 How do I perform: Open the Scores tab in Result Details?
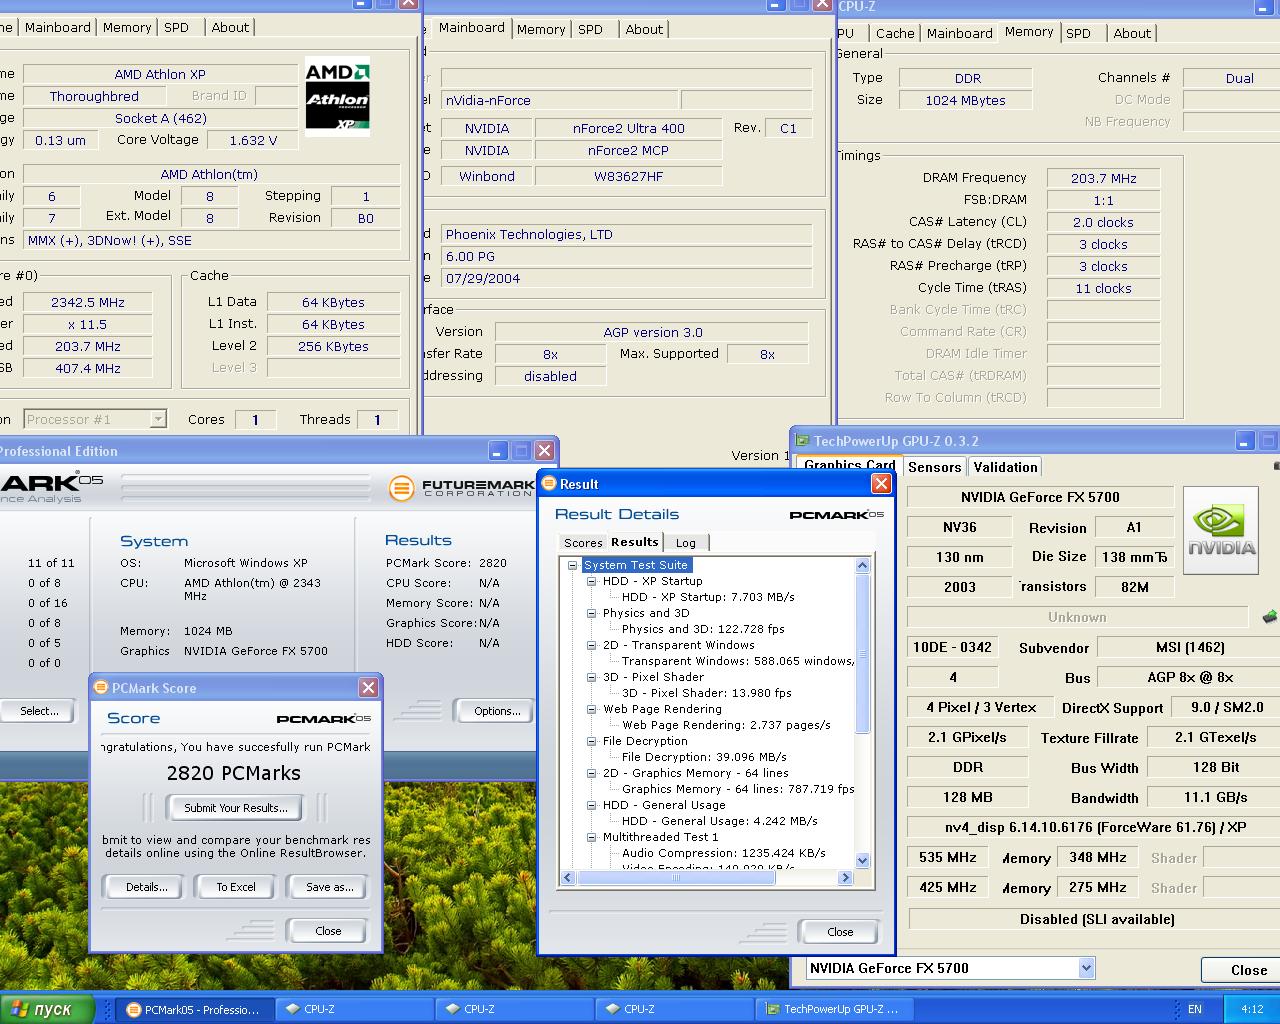[x=583, y=542]
